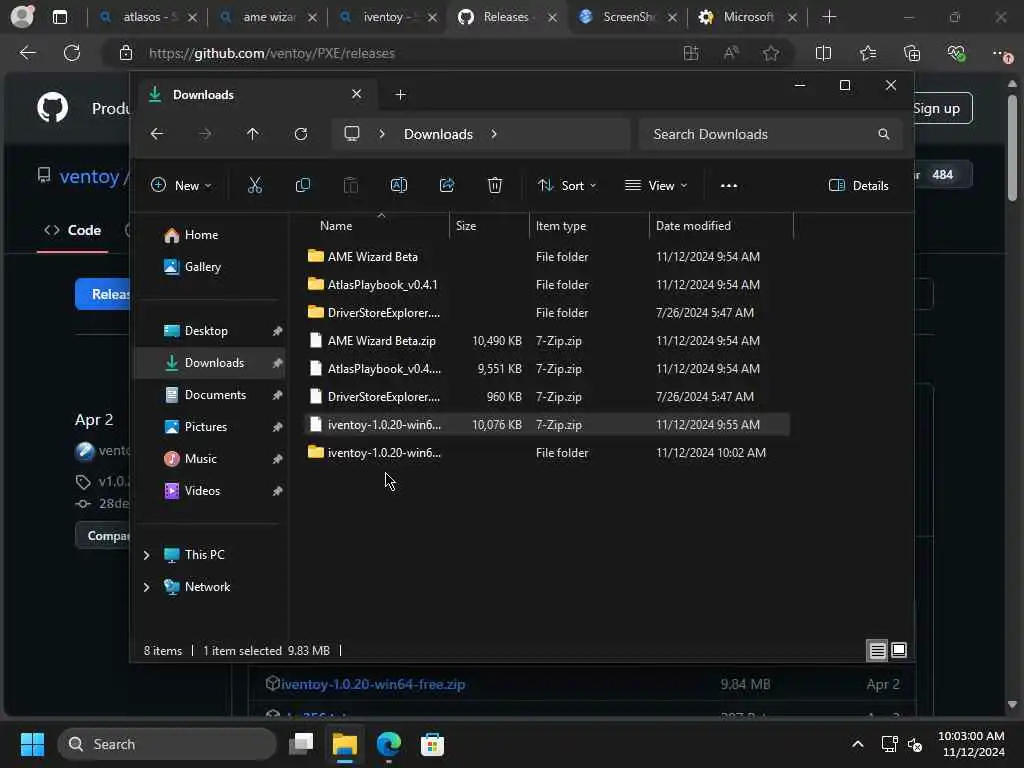Switch to the atlasos browser tab

click(x=148, y=17)
